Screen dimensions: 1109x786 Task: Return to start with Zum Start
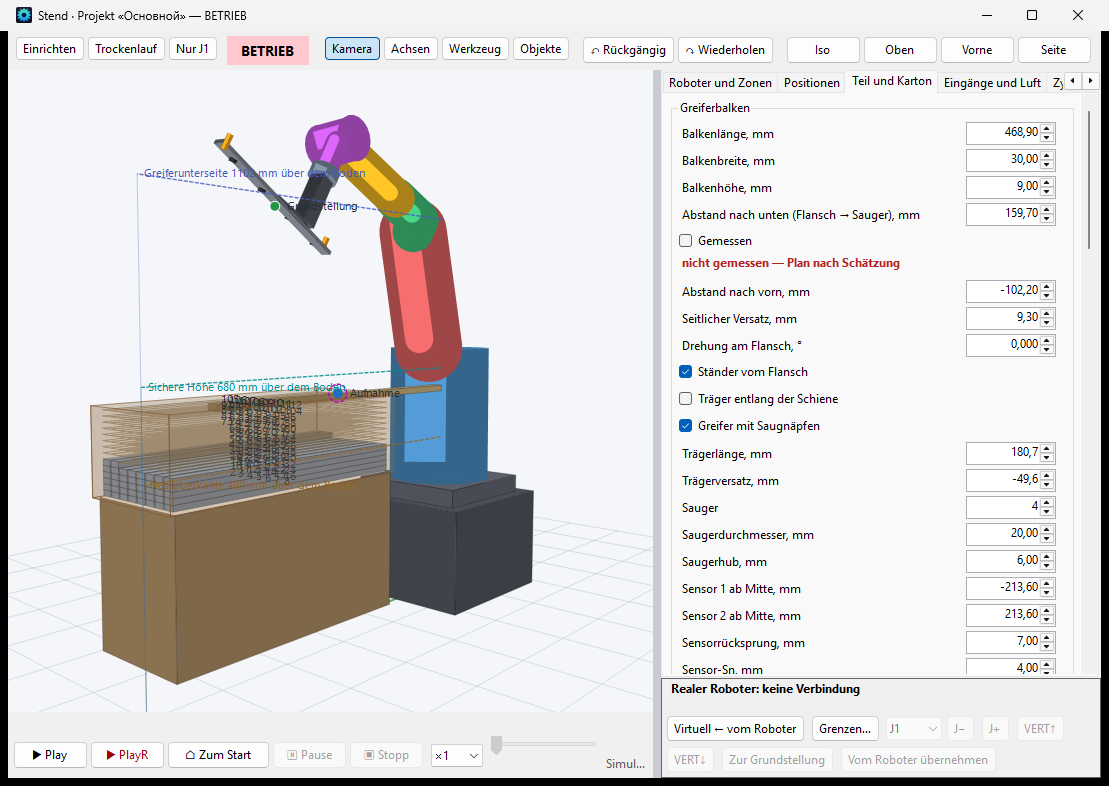(219, 755)
